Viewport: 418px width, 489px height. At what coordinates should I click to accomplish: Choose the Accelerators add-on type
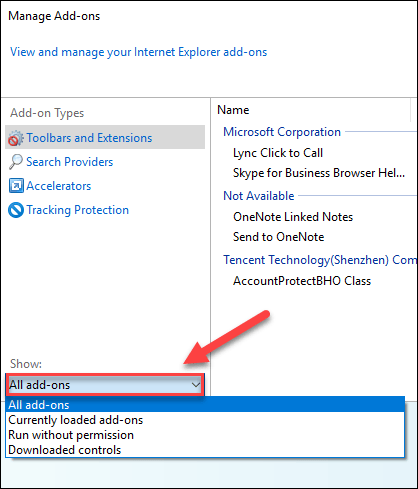click(59, 186)
